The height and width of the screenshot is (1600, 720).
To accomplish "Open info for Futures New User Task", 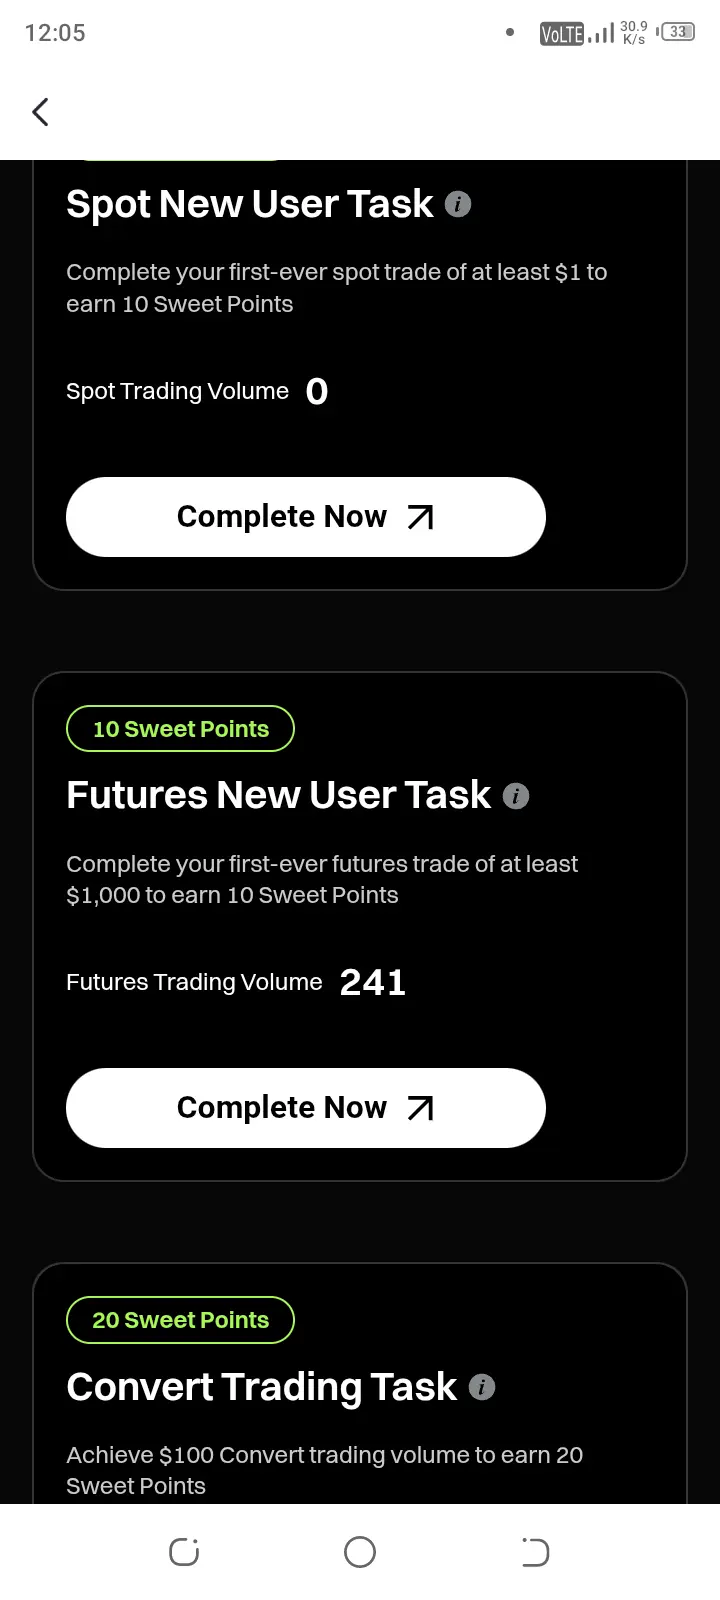I will pyautogui.click(x=516, y=796).
